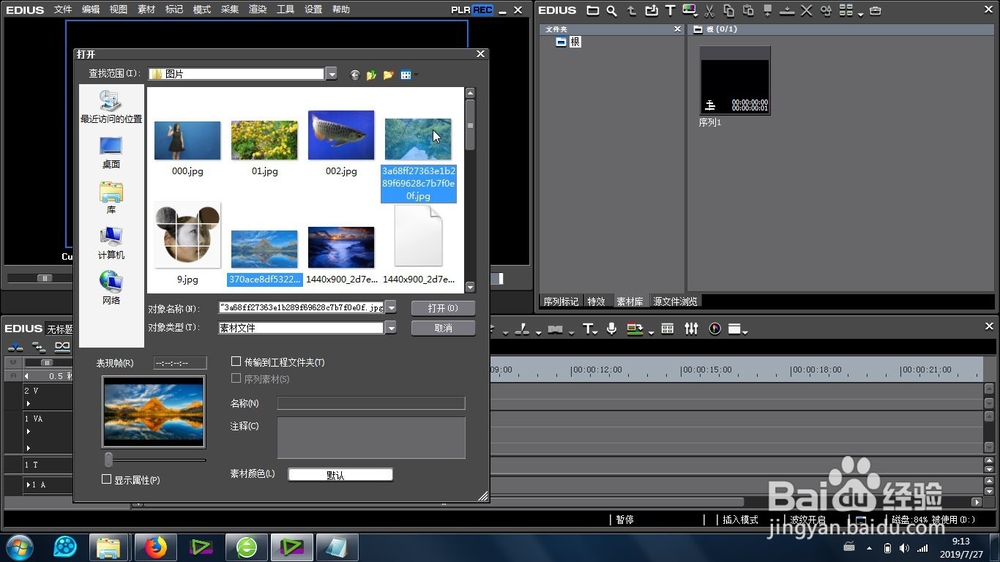Click the properties icon in the bin toolbar
1000x562 pixels.
826,10
